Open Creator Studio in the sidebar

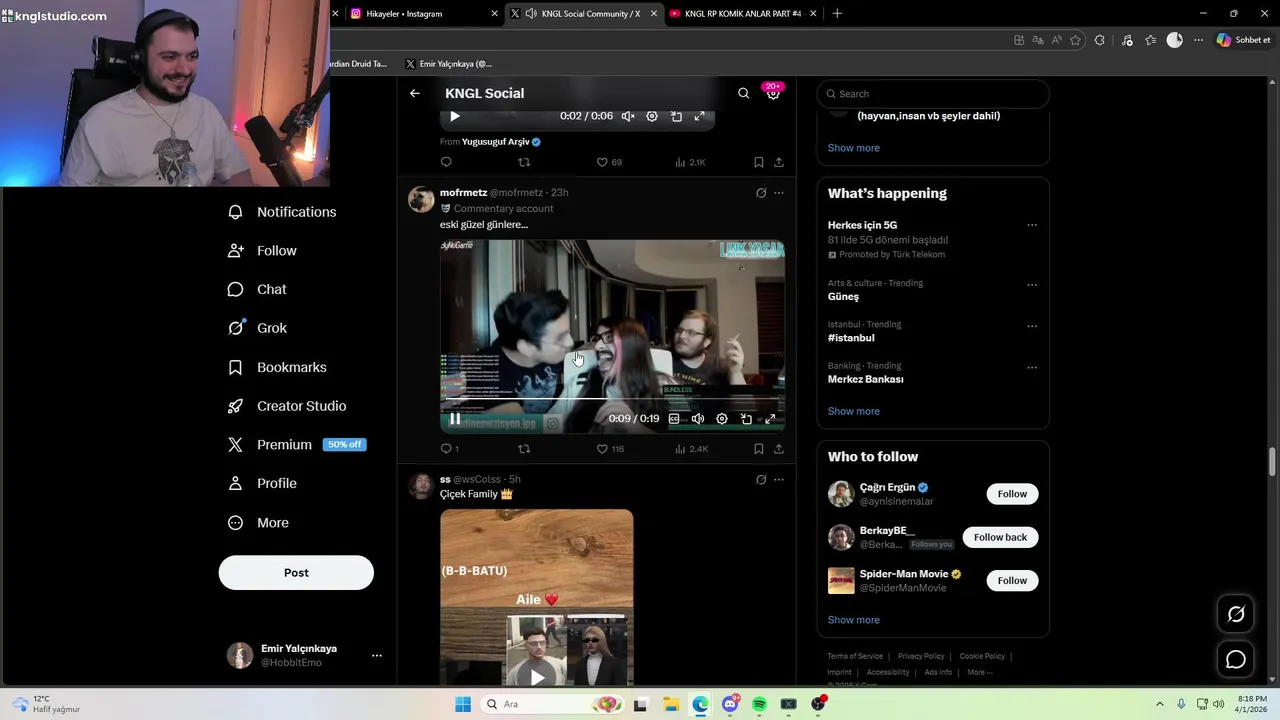[288, 406]
